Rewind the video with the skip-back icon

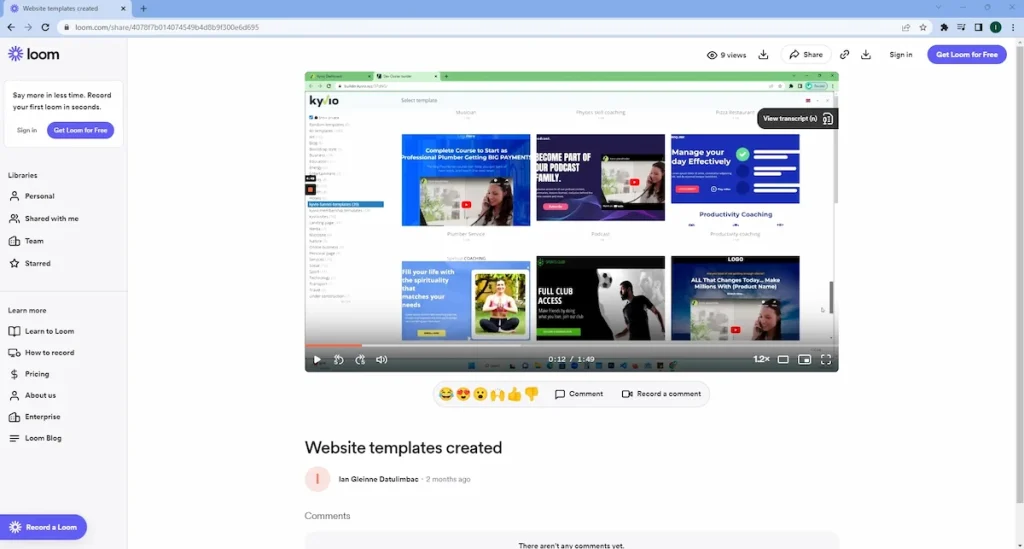[339, 359]
